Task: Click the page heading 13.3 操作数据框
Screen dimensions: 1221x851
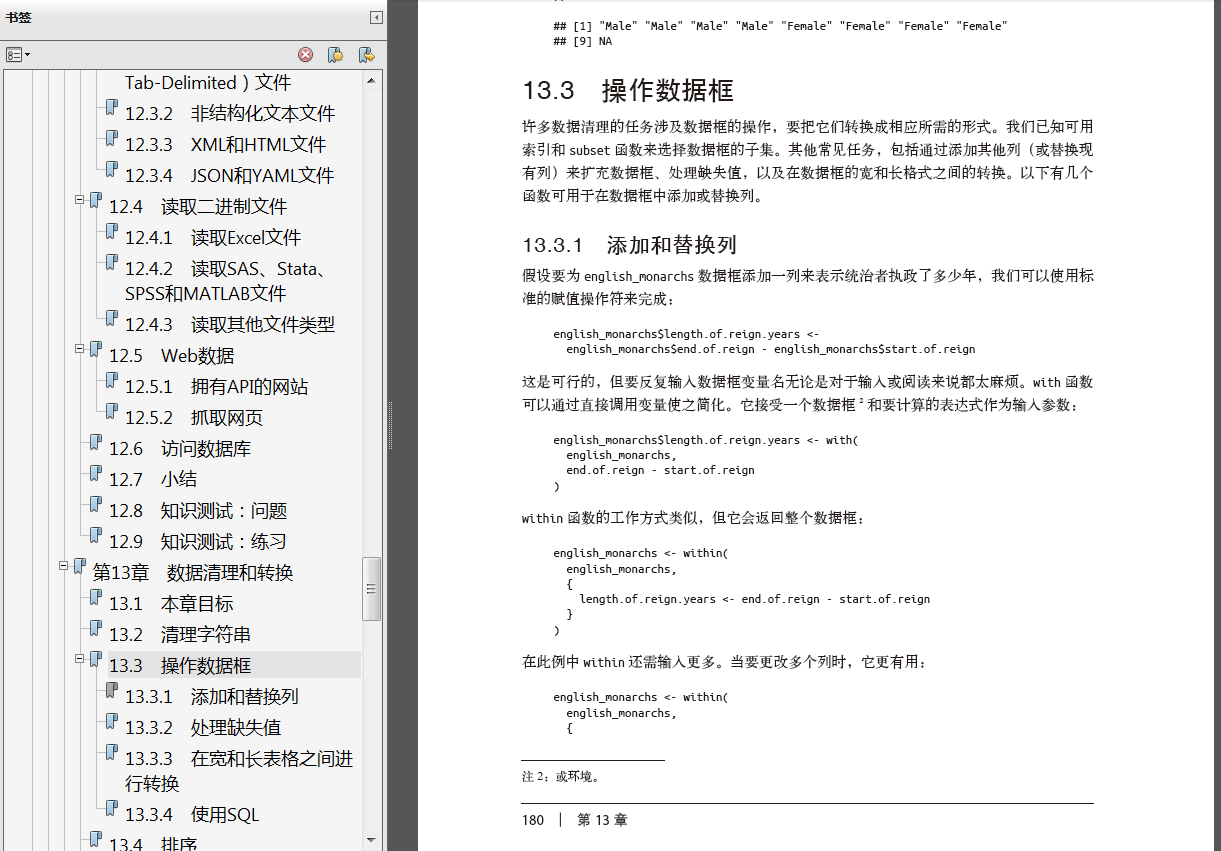Action: point(628,90)
